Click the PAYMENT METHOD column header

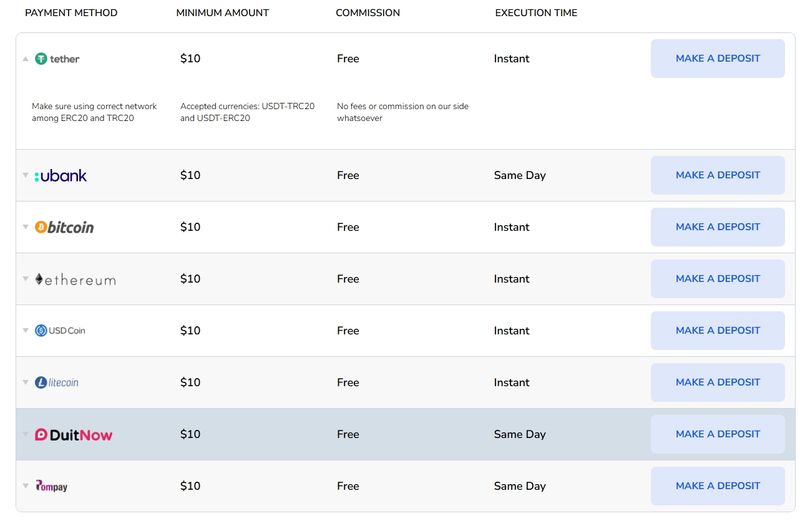click(x=71, y=13)
